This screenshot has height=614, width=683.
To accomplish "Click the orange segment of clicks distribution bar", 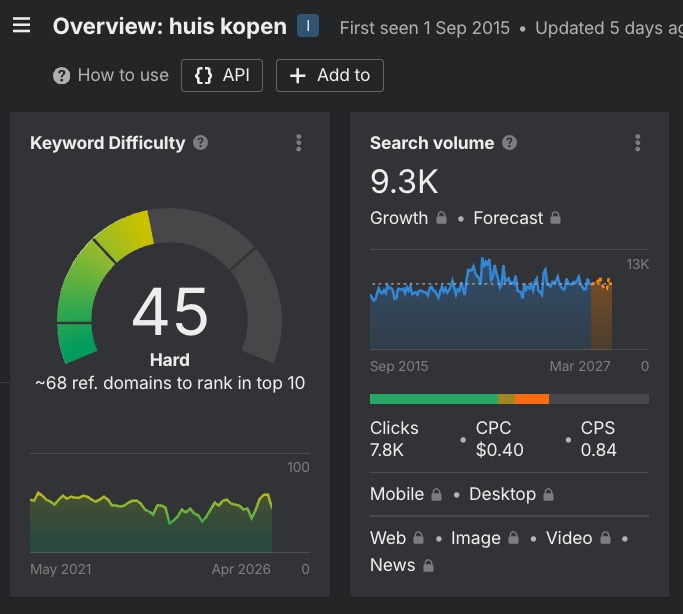I will (x=532, y=399).
